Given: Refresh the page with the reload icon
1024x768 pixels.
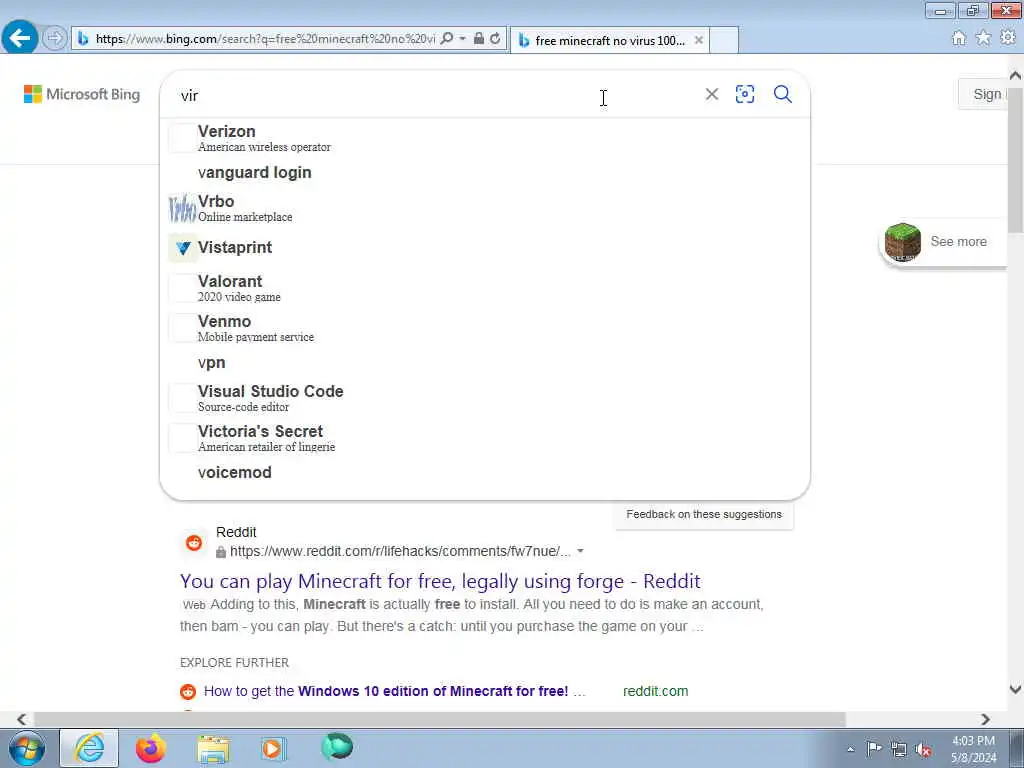Looking at the screenshot, I should 496,39.
